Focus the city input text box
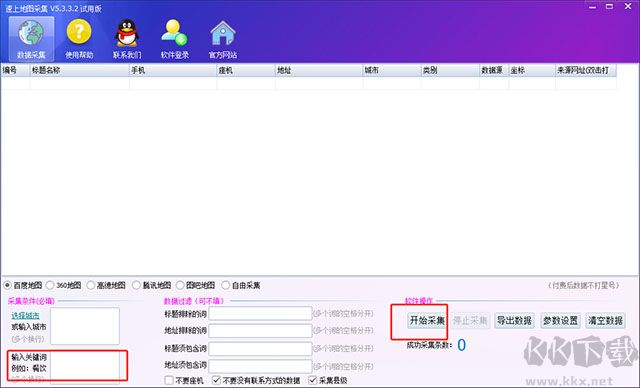Viewport: 640px width, 388px height. pyautogui.click(x=85, y=326)
